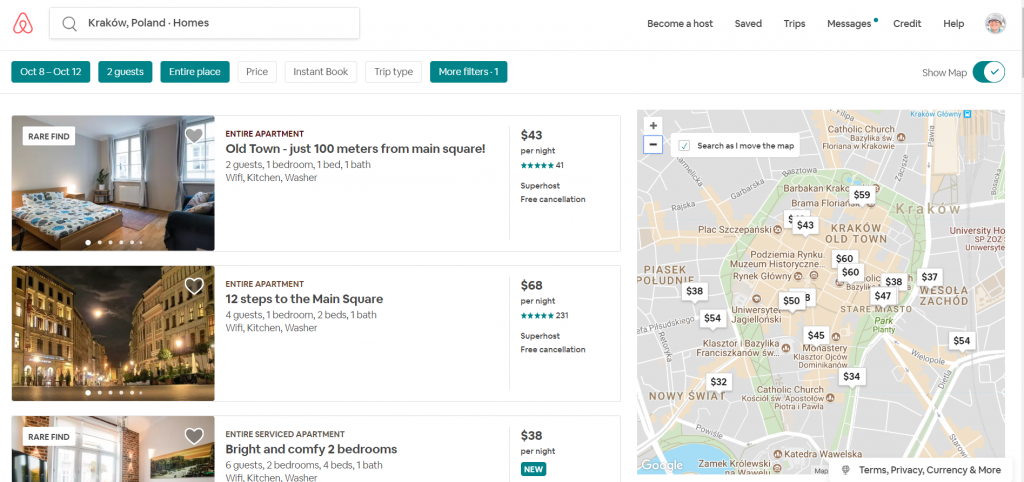Click Become a host in the header

(680, 24)
